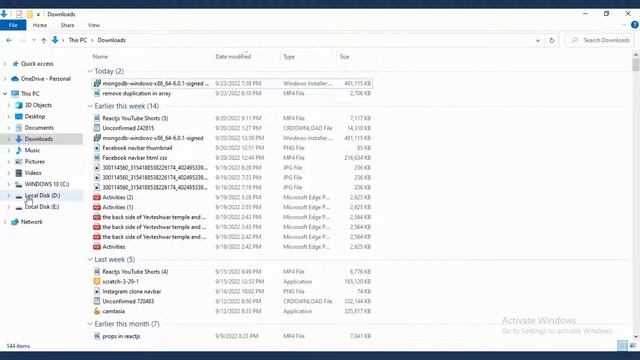Select Downloads in the navigation tree

(38, 139)
